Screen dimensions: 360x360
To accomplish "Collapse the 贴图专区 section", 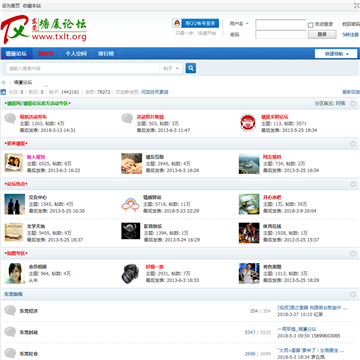I will [x=353, y=254].
